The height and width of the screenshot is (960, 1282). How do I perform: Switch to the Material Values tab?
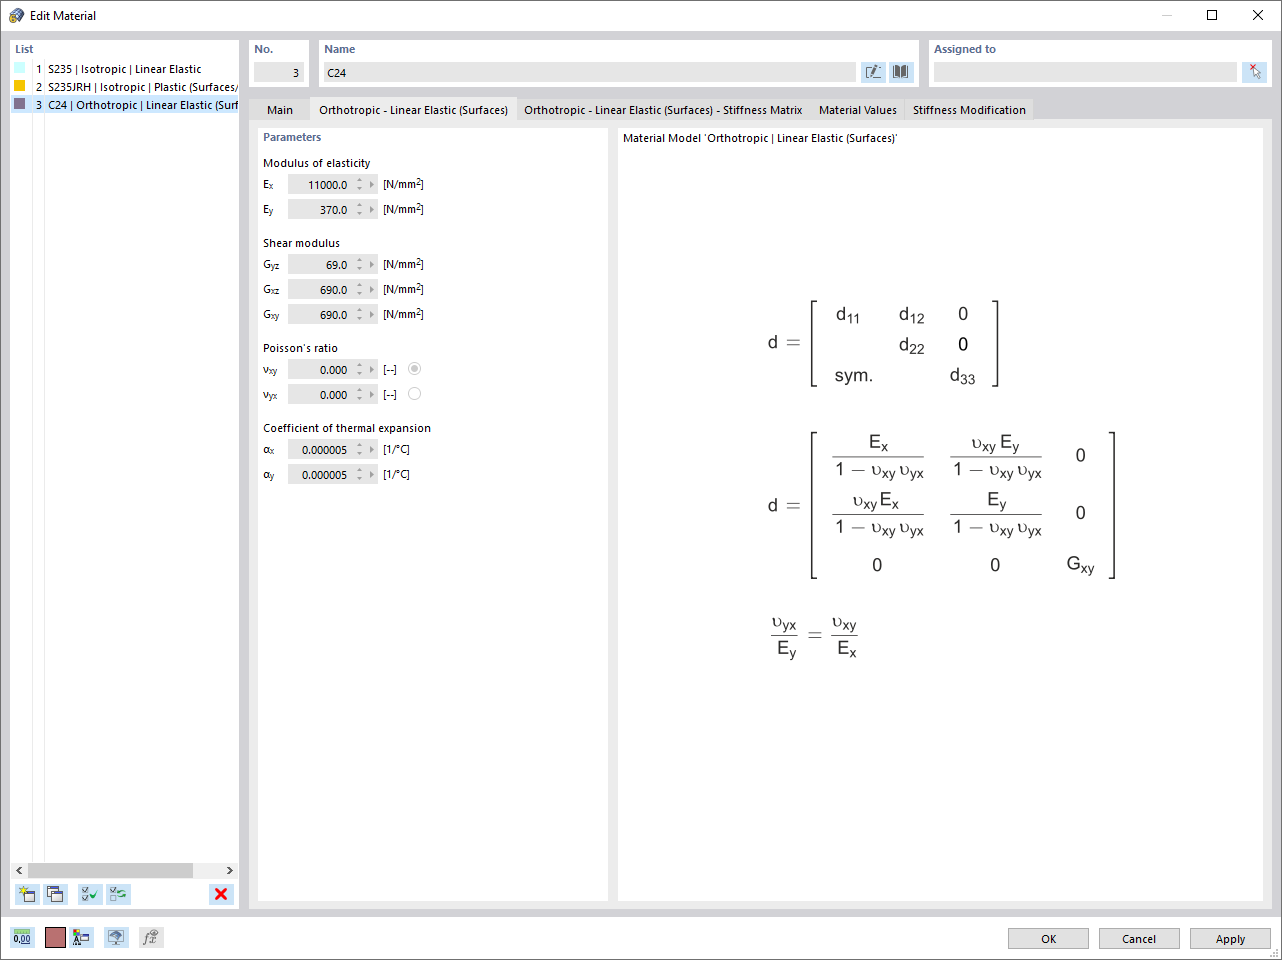click(x=858, y=110)
